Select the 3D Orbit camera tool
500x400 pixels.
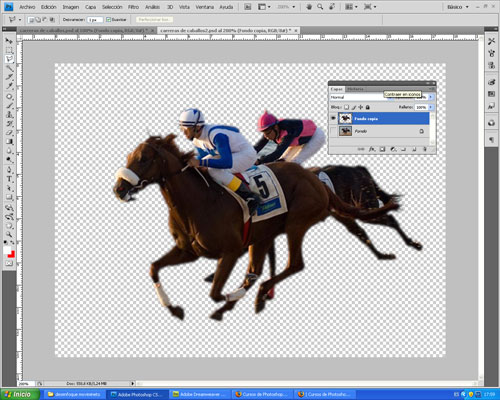(9, 216)
